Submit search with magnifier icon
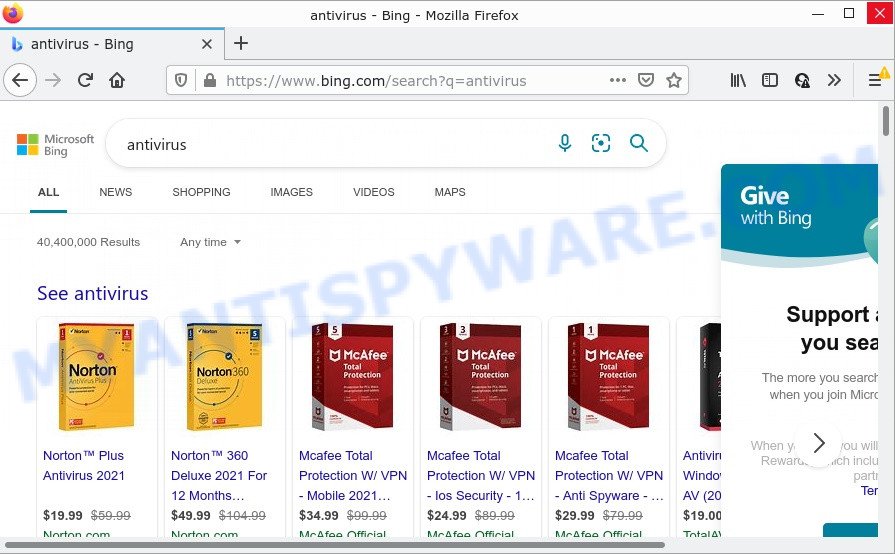Screen dimensions: 895x554 click(639, 143)
